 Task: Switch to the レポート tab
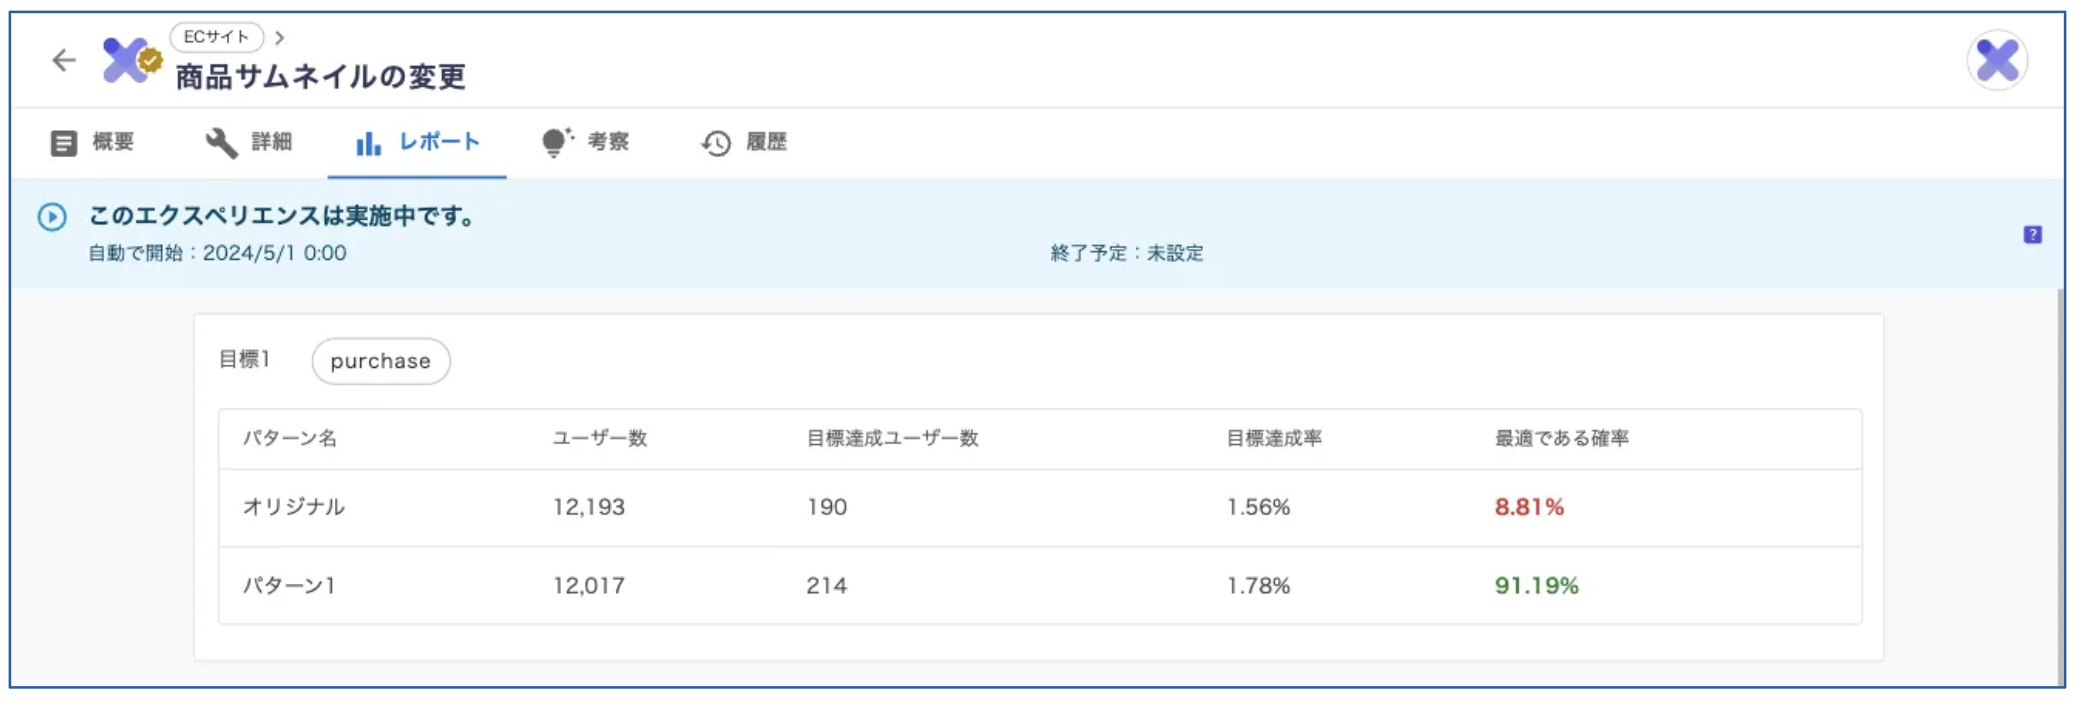point(417,143)
